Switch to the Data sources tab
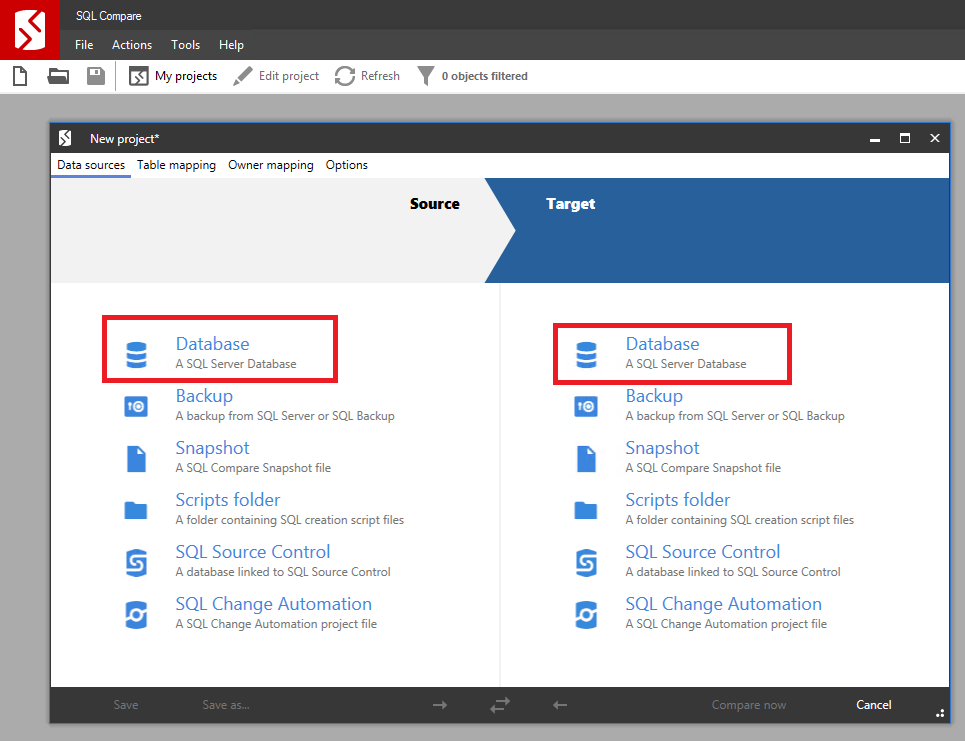965x741 pixels. 91,165
